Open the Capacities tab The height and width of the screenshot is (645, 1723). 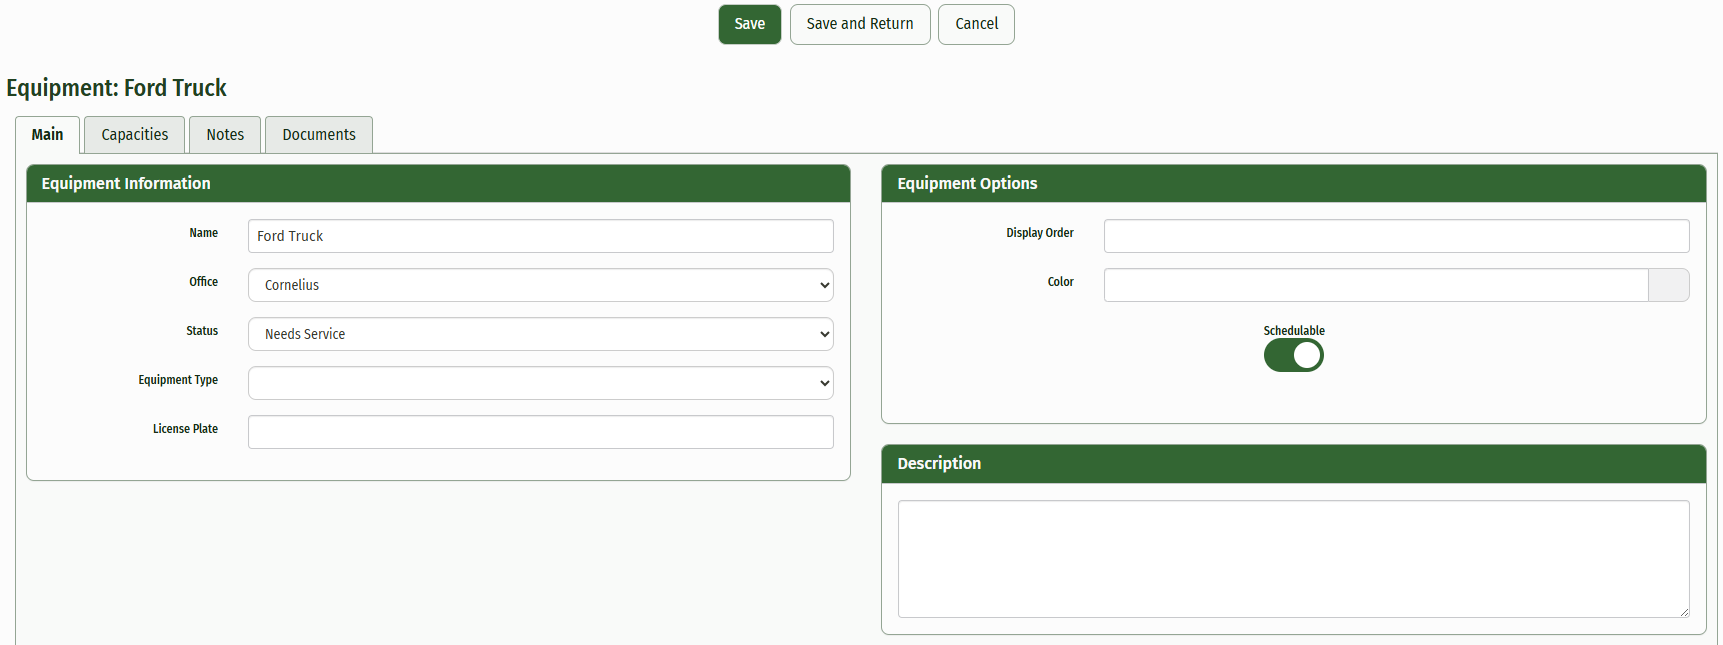coord(134,135)
